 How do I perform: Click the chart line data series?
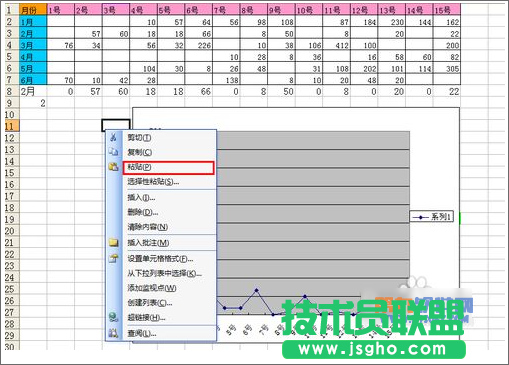pos(257,291)
